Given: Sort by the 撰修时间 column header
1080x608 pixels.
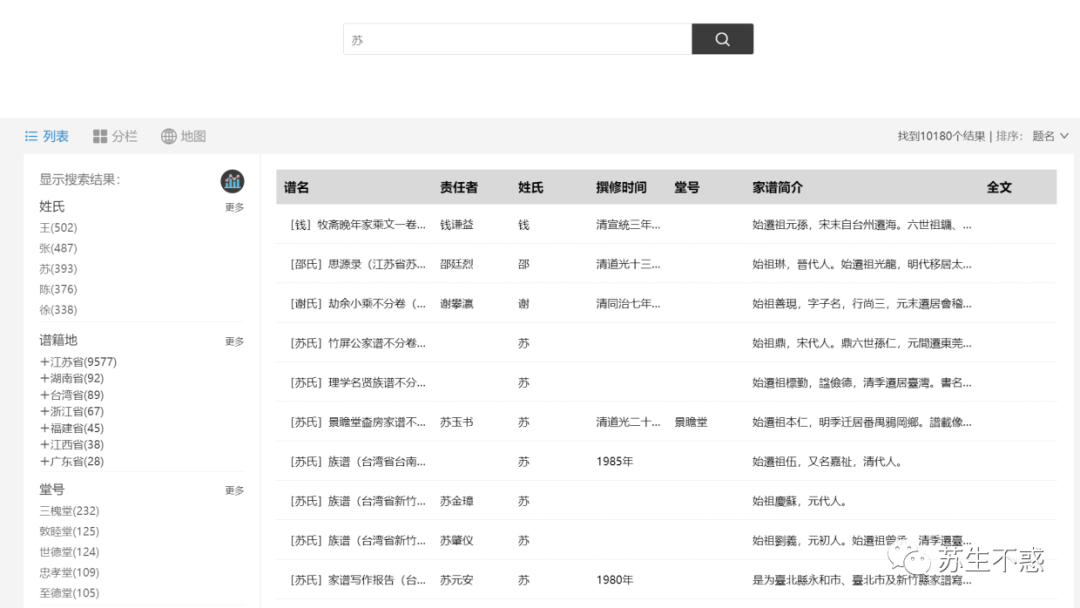Looking at the screenshot, I should (x=621, y=187).
